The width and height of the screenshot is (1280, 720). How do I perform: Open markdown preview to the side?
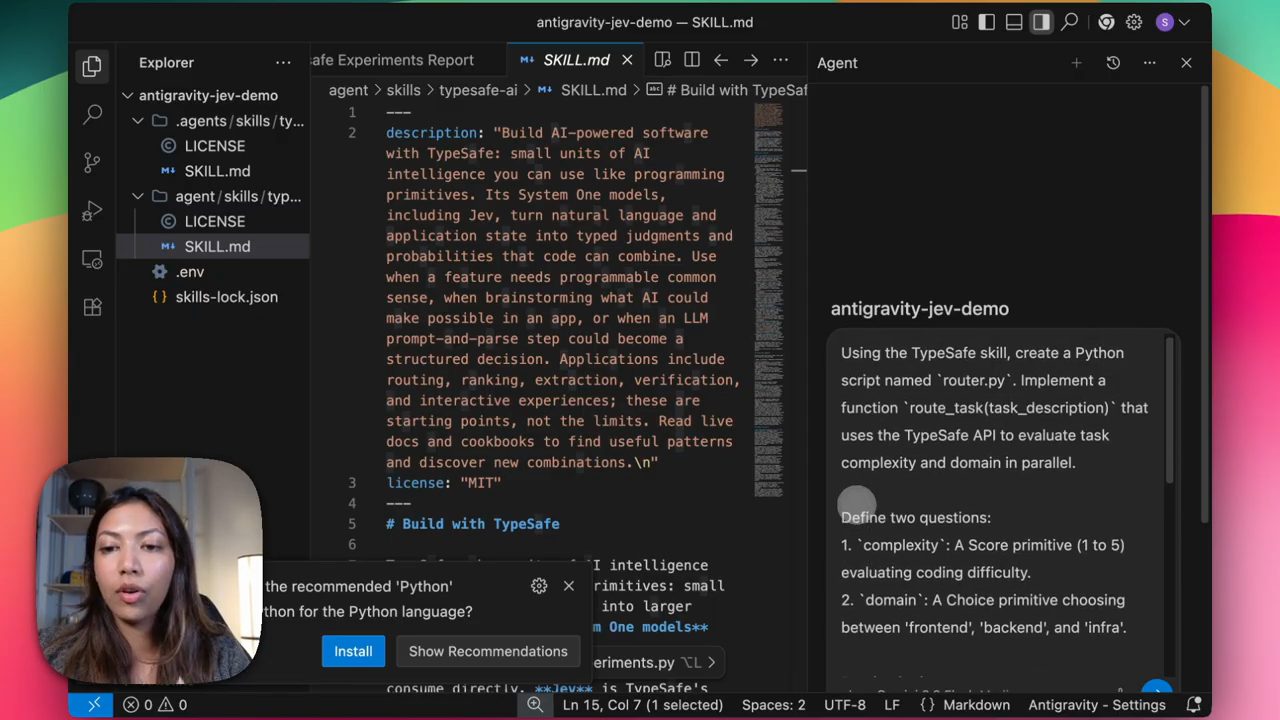(x=662, y=60)
